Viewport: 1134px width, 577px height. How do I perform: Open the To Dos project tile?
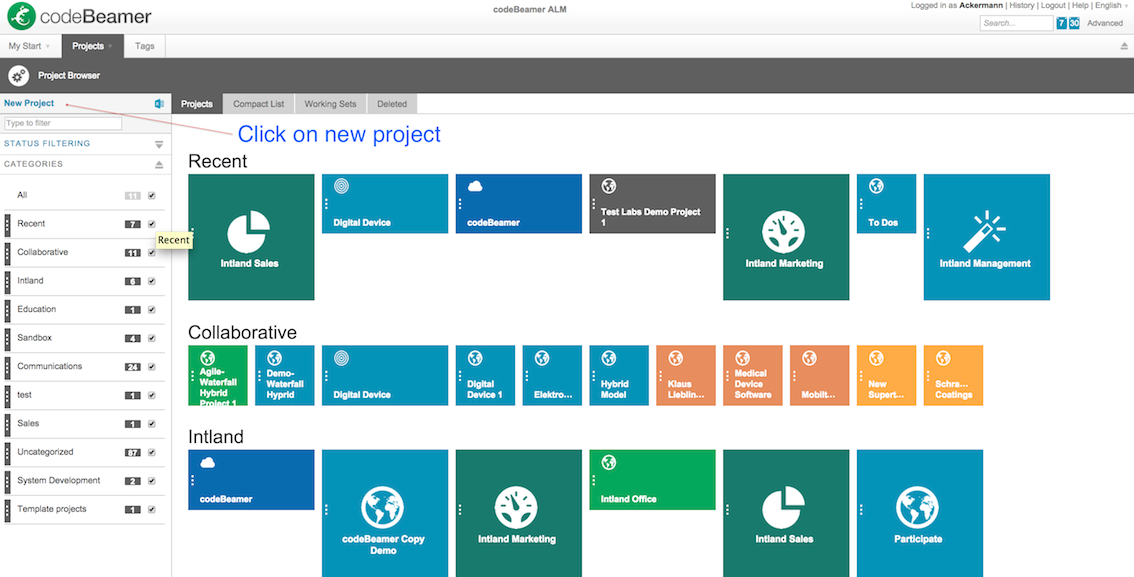(887, 204)
